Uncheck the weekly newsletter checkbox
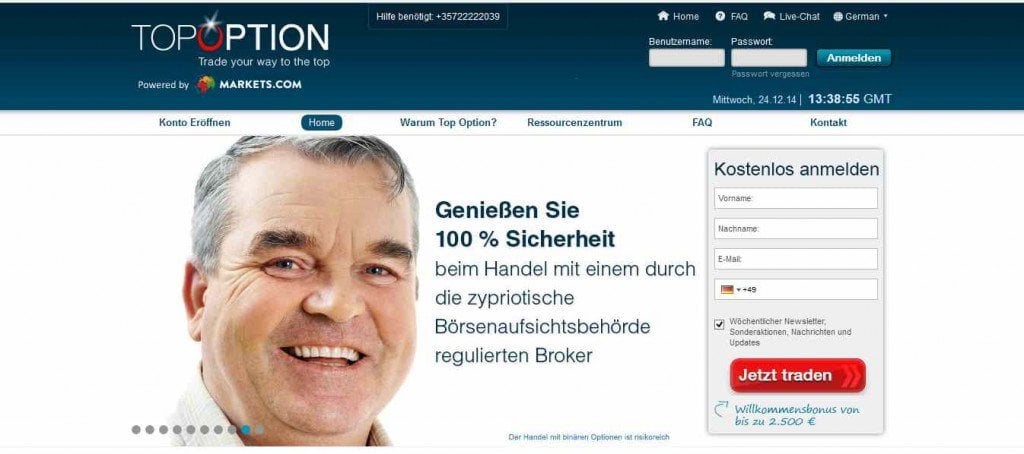This screenshot has width=1024, height=454. point(719,324)
